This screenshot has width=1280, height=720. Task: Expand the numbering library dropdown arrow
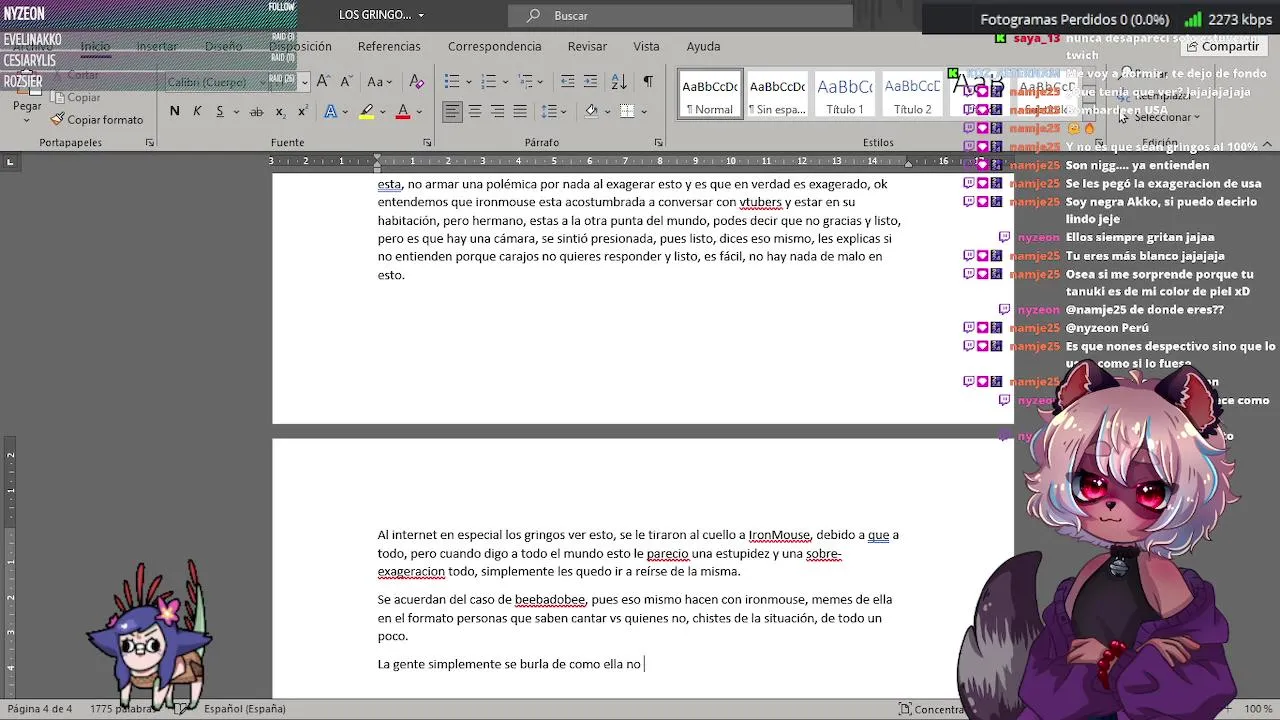pos(504,82)
